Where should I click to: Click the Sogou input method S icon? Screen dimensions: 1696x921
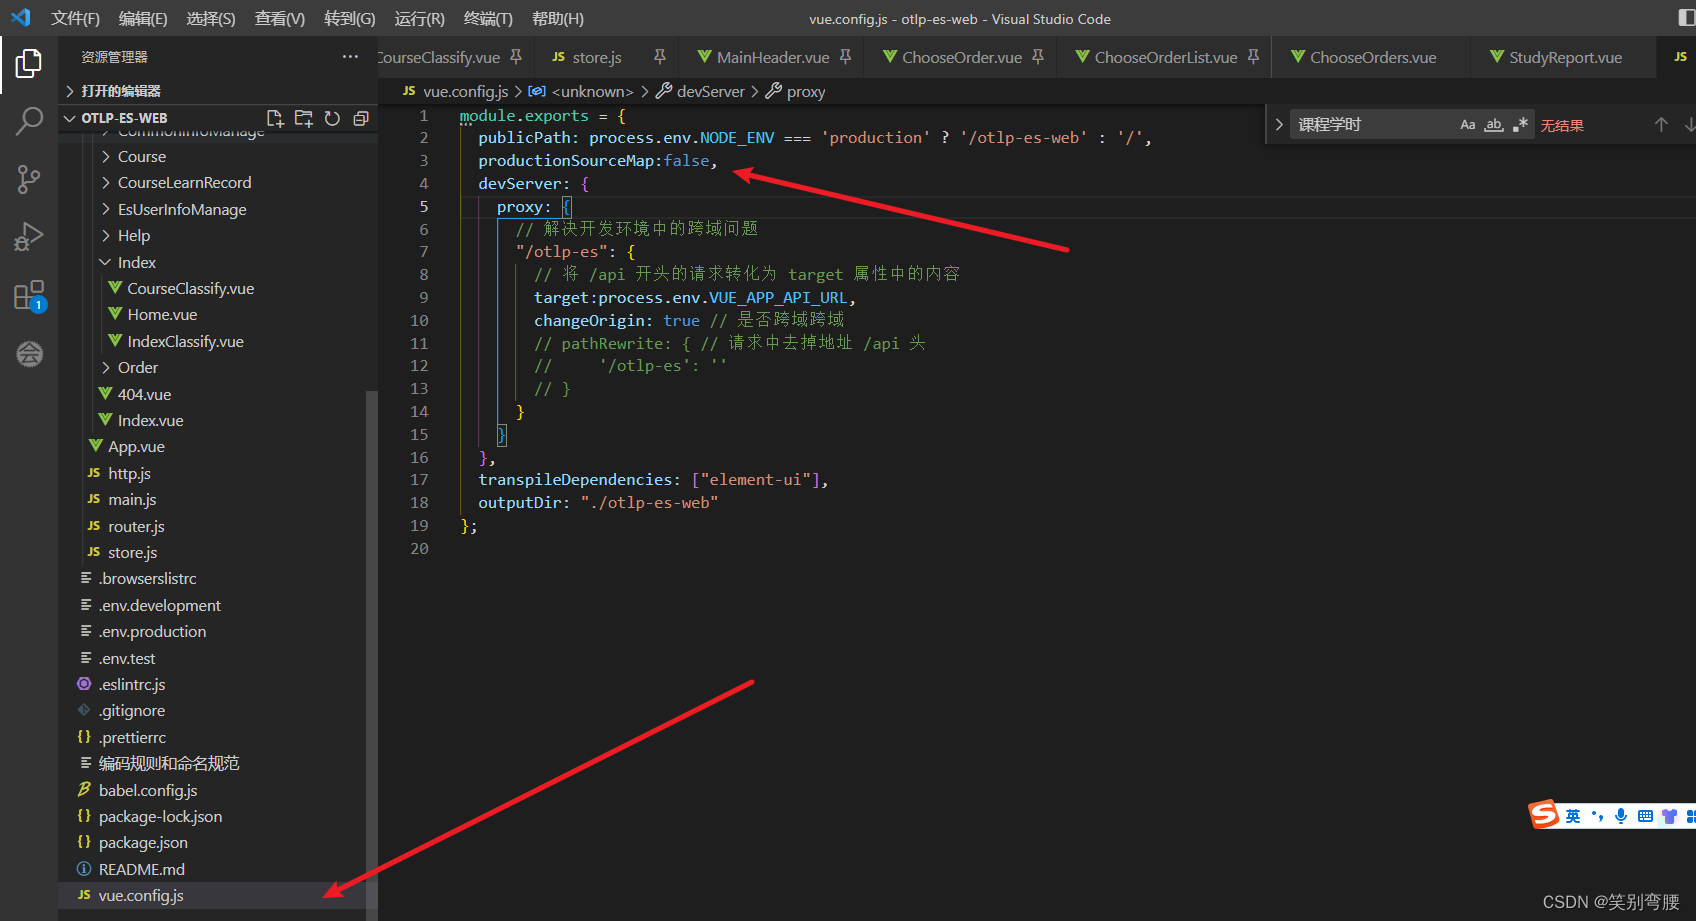click(x=1544, y=815)
